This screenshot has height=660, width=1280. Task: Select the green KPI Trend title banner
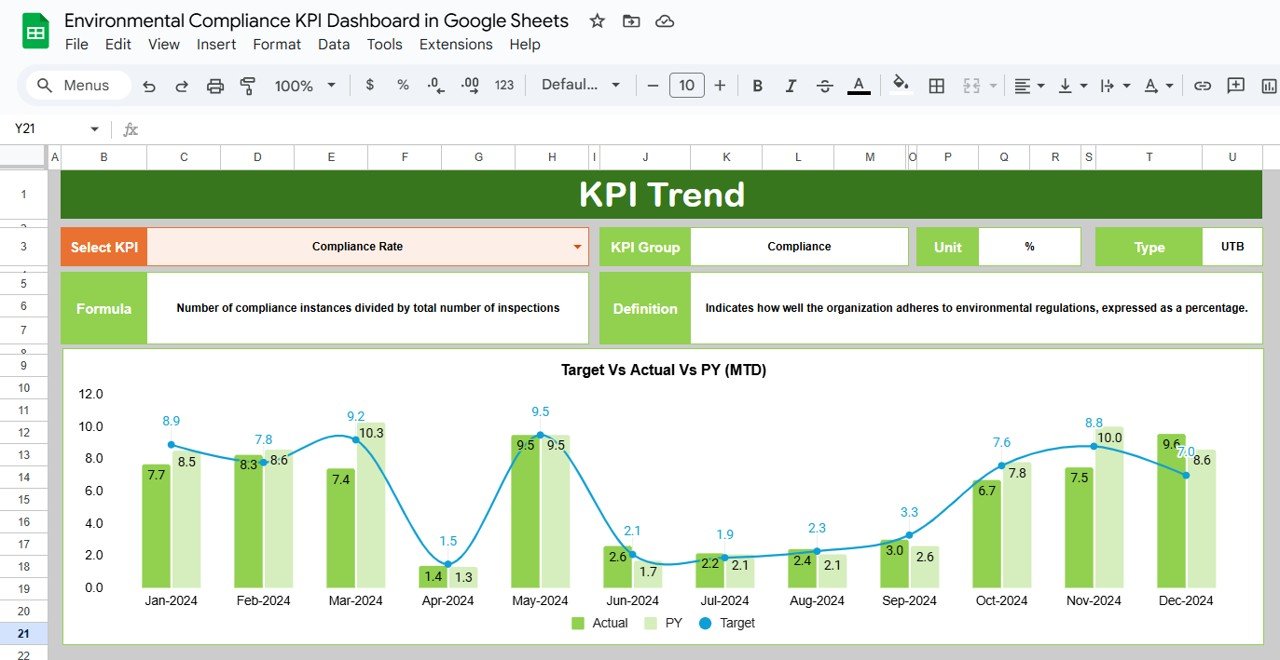661,194
